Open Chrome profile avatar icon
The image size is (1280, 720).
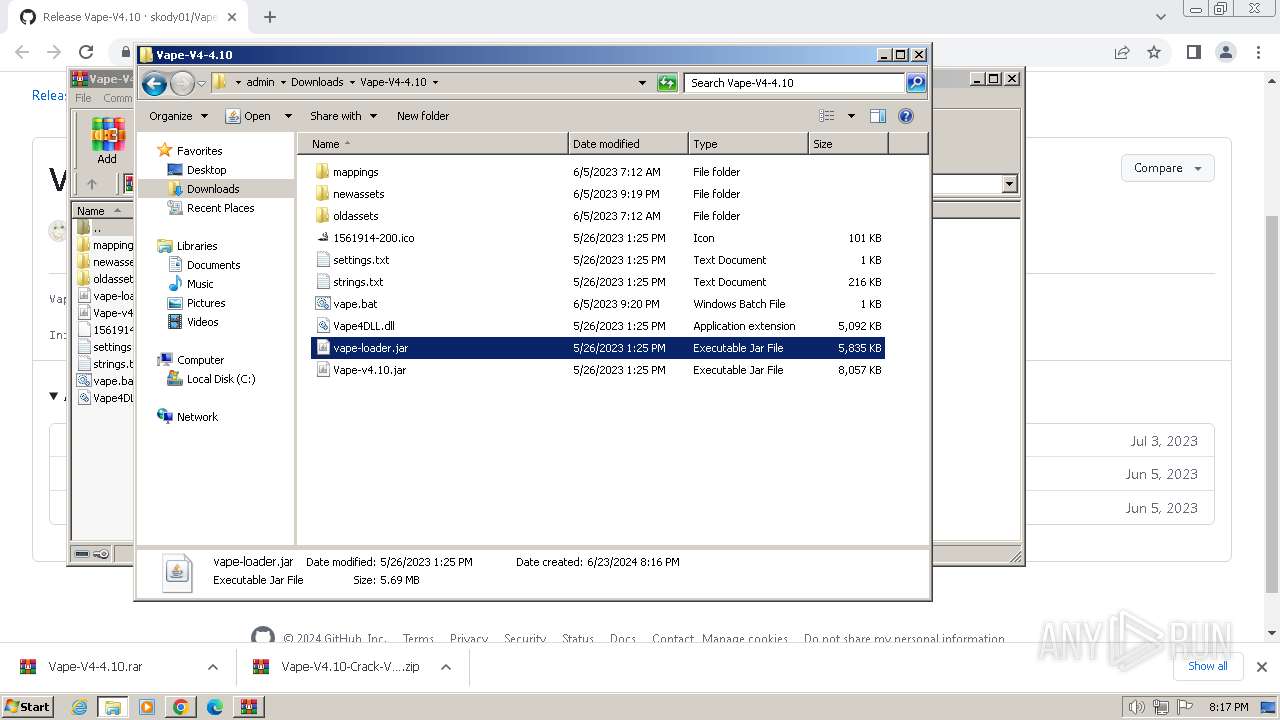[x=1226, y=52]
